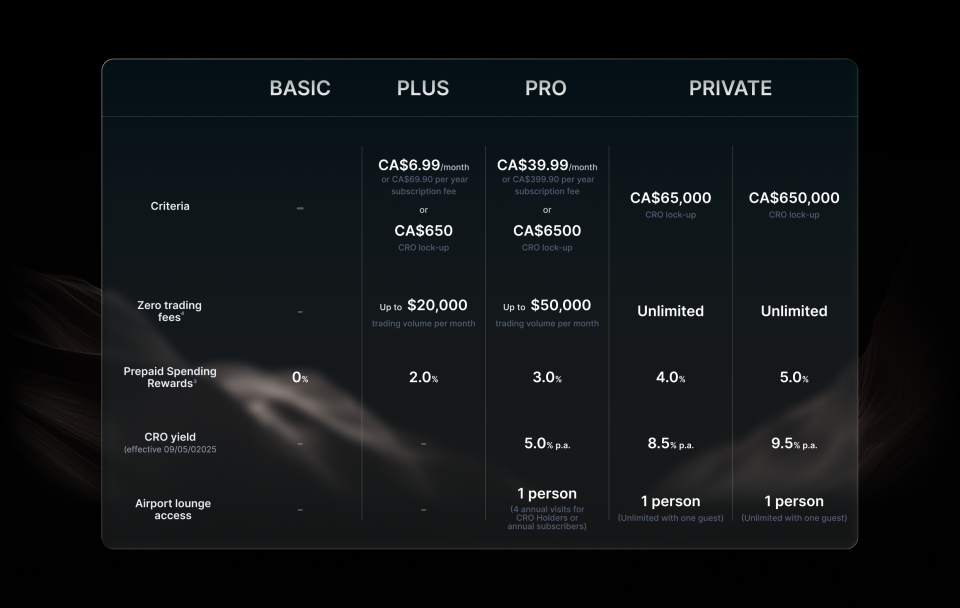Click the $50,000 trading volume limit
The height and width of the screenshot is (608, 960).
560,305
